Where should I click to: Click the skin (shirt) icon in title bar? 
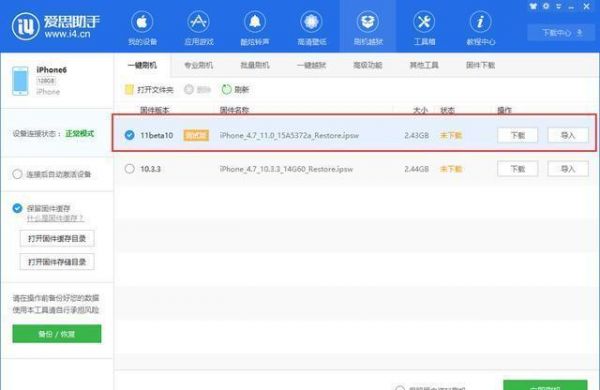[x=533, y=6]
